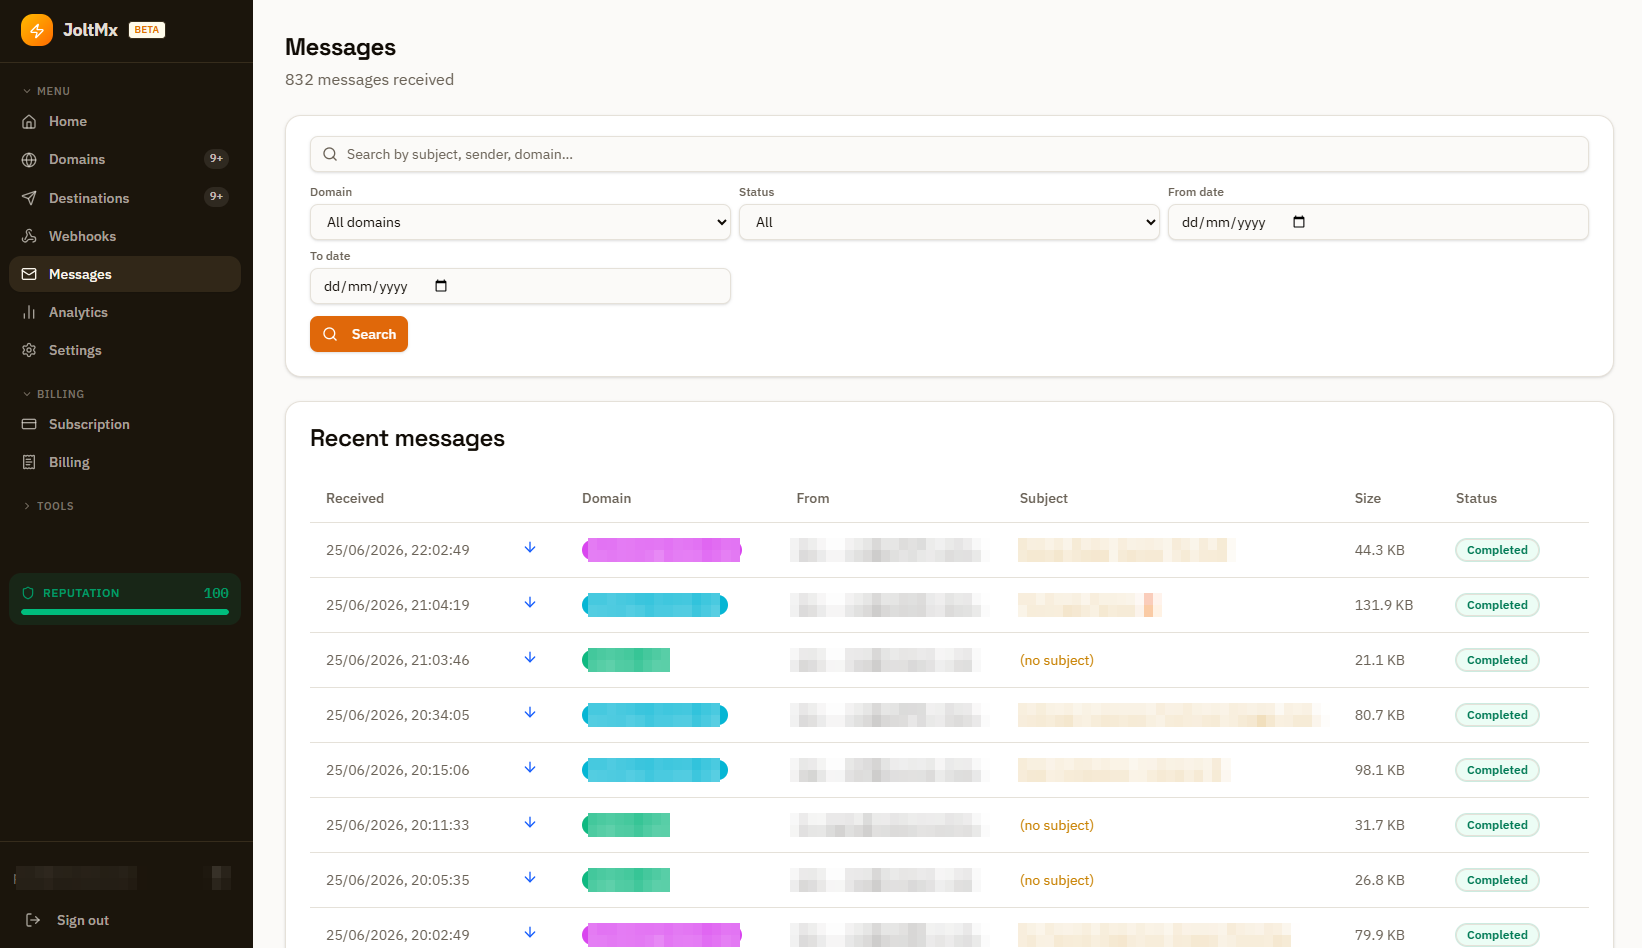The width and height of the screenshot is (1642, 948).
Task: Collapse the BILLING section
Action: click(54, 394)
